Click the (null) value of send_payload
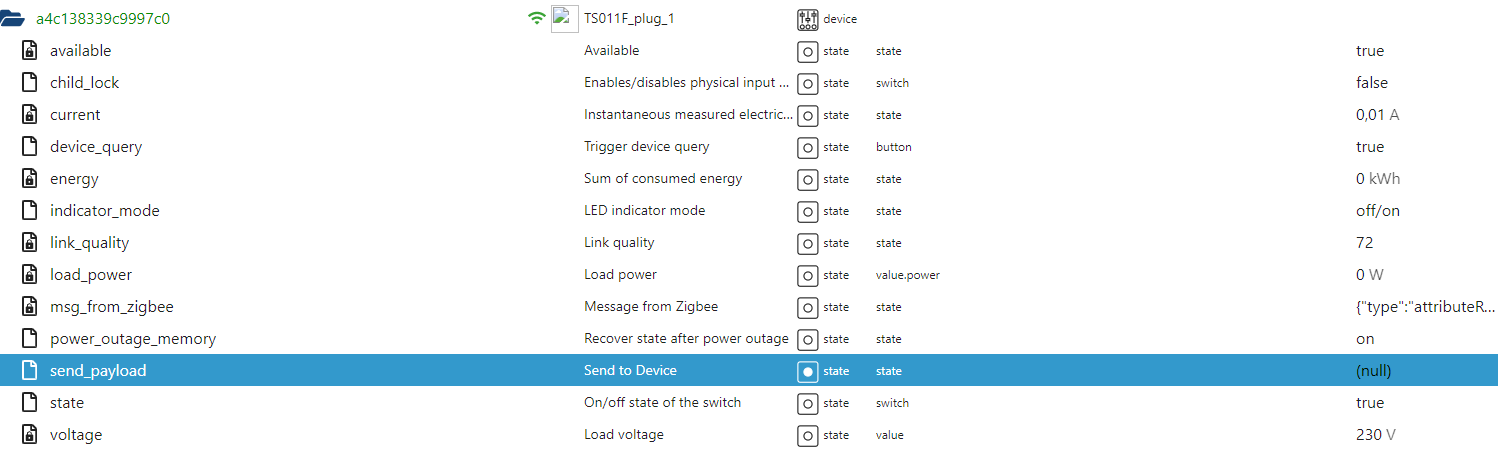The height and width of the screenshot is (453, 1498). point(1373,371)
